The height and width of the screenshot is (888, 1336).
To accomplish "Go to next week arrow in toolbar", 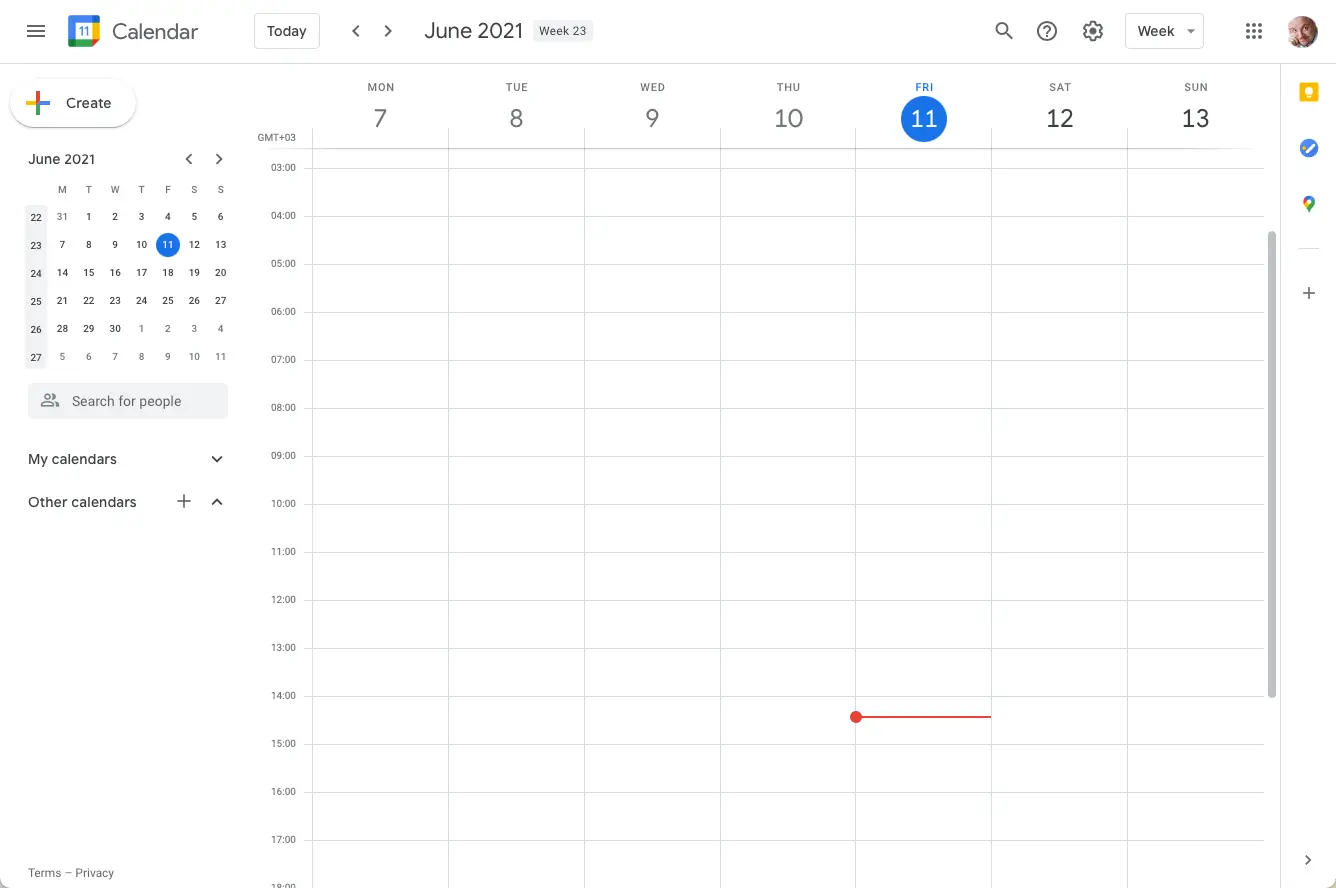I will [388, 31].
